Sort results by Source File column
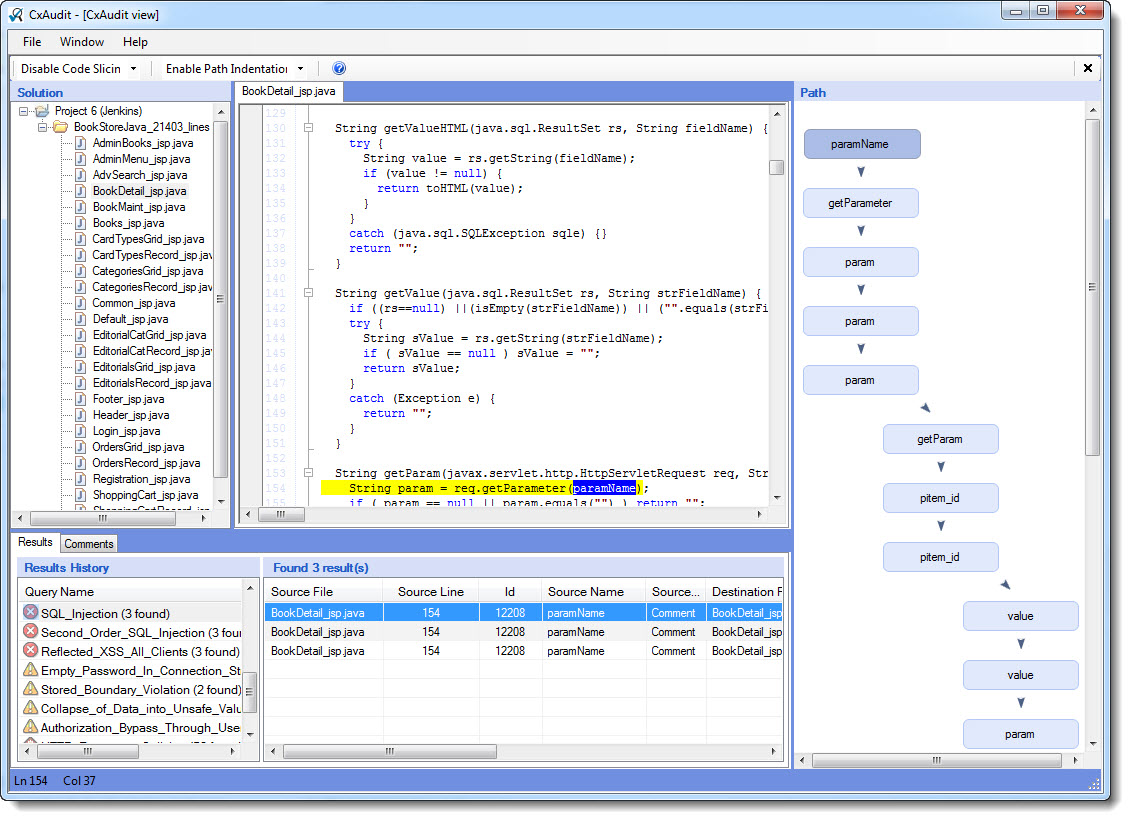1131x821 pixels. 323,592
